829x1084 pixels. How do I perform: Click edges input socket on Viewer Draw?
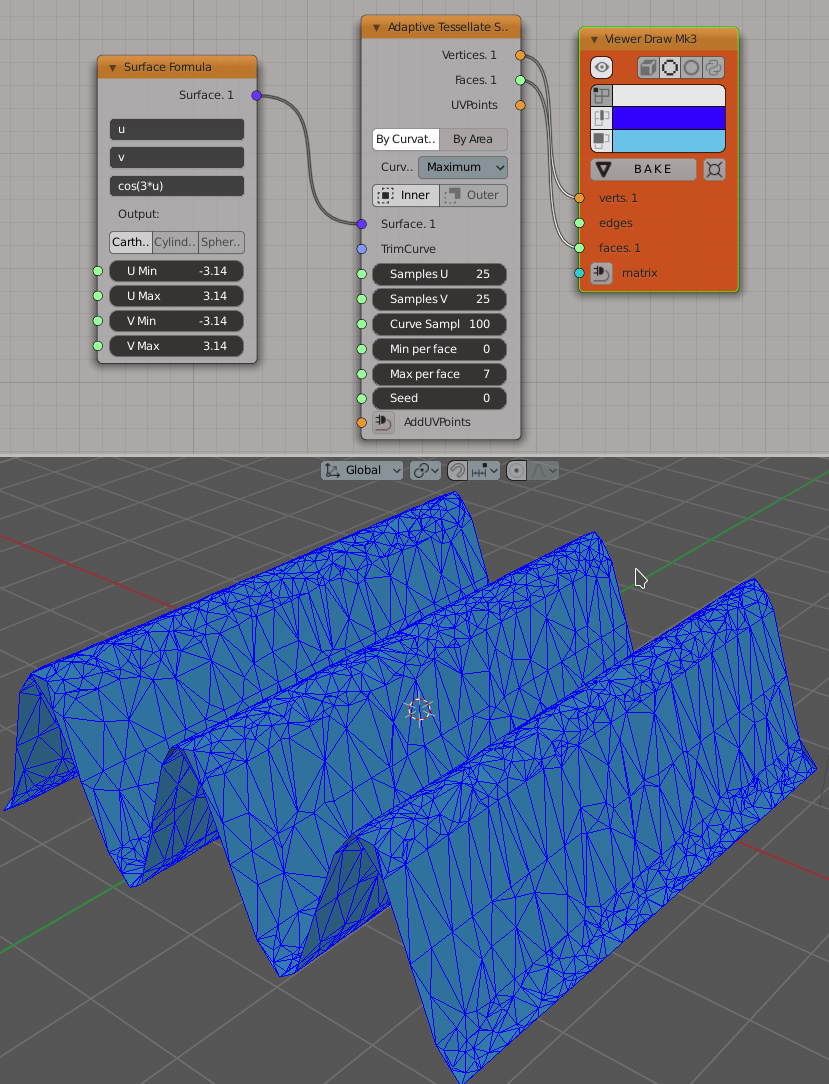pos(579,223)
